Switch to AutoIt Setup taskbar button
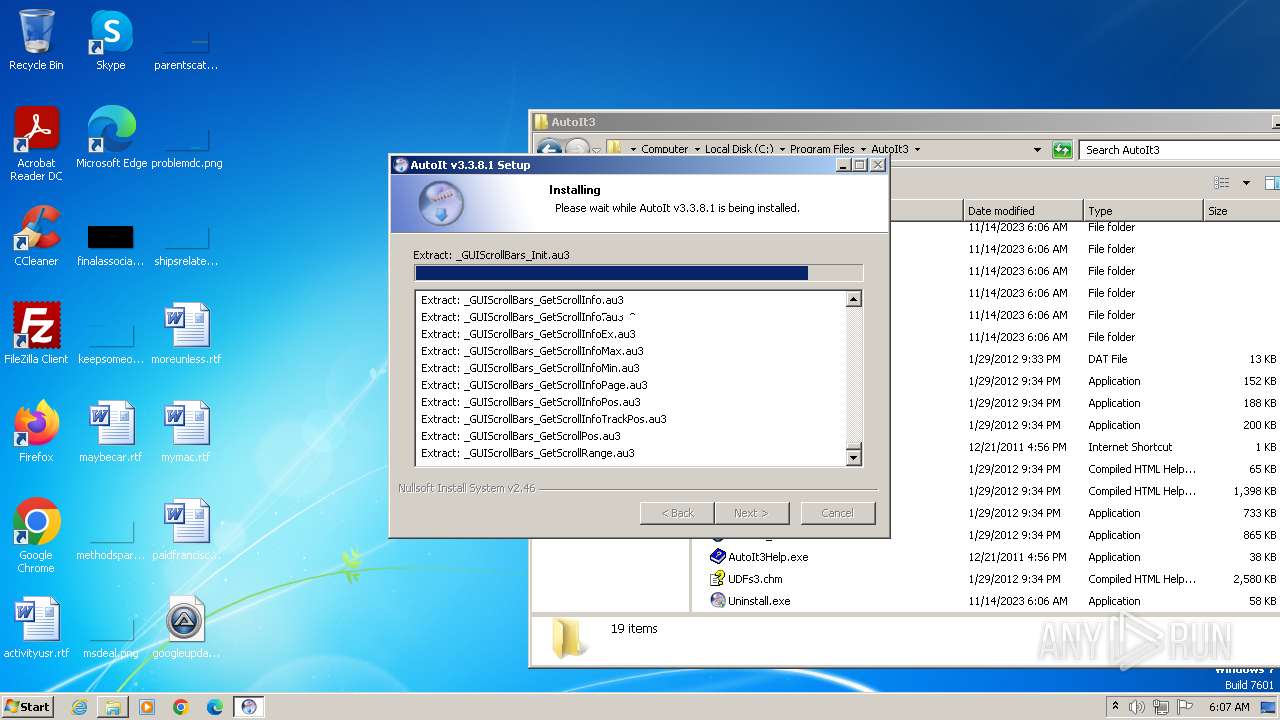This screenshot has width=1280, height=720. click(x=249, y=707)
